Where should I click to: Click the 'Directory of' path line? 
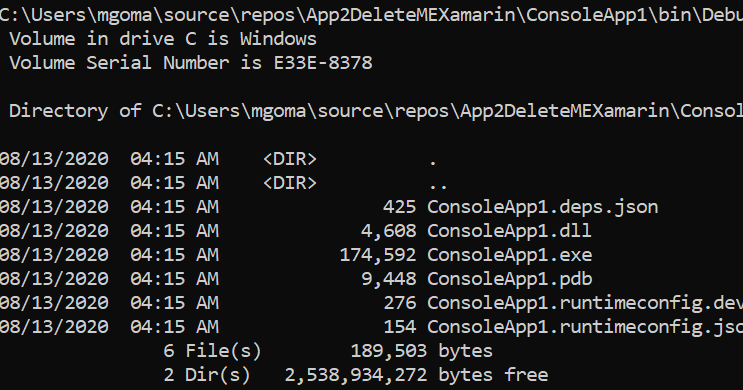pyautogui.click(x=376, y=111)
